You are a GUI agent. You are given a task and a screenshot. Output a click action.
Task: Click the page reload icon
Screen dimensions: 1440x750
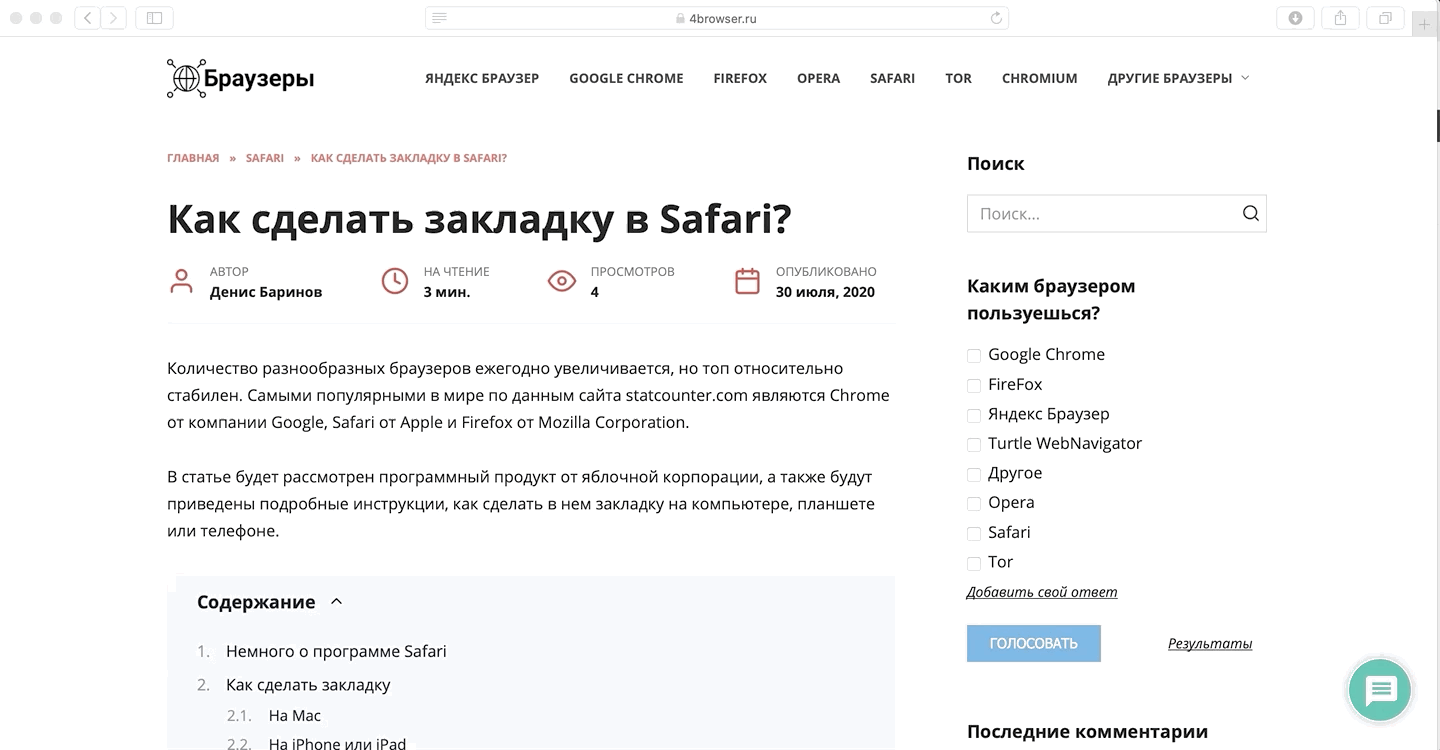[x=996, y=18]
